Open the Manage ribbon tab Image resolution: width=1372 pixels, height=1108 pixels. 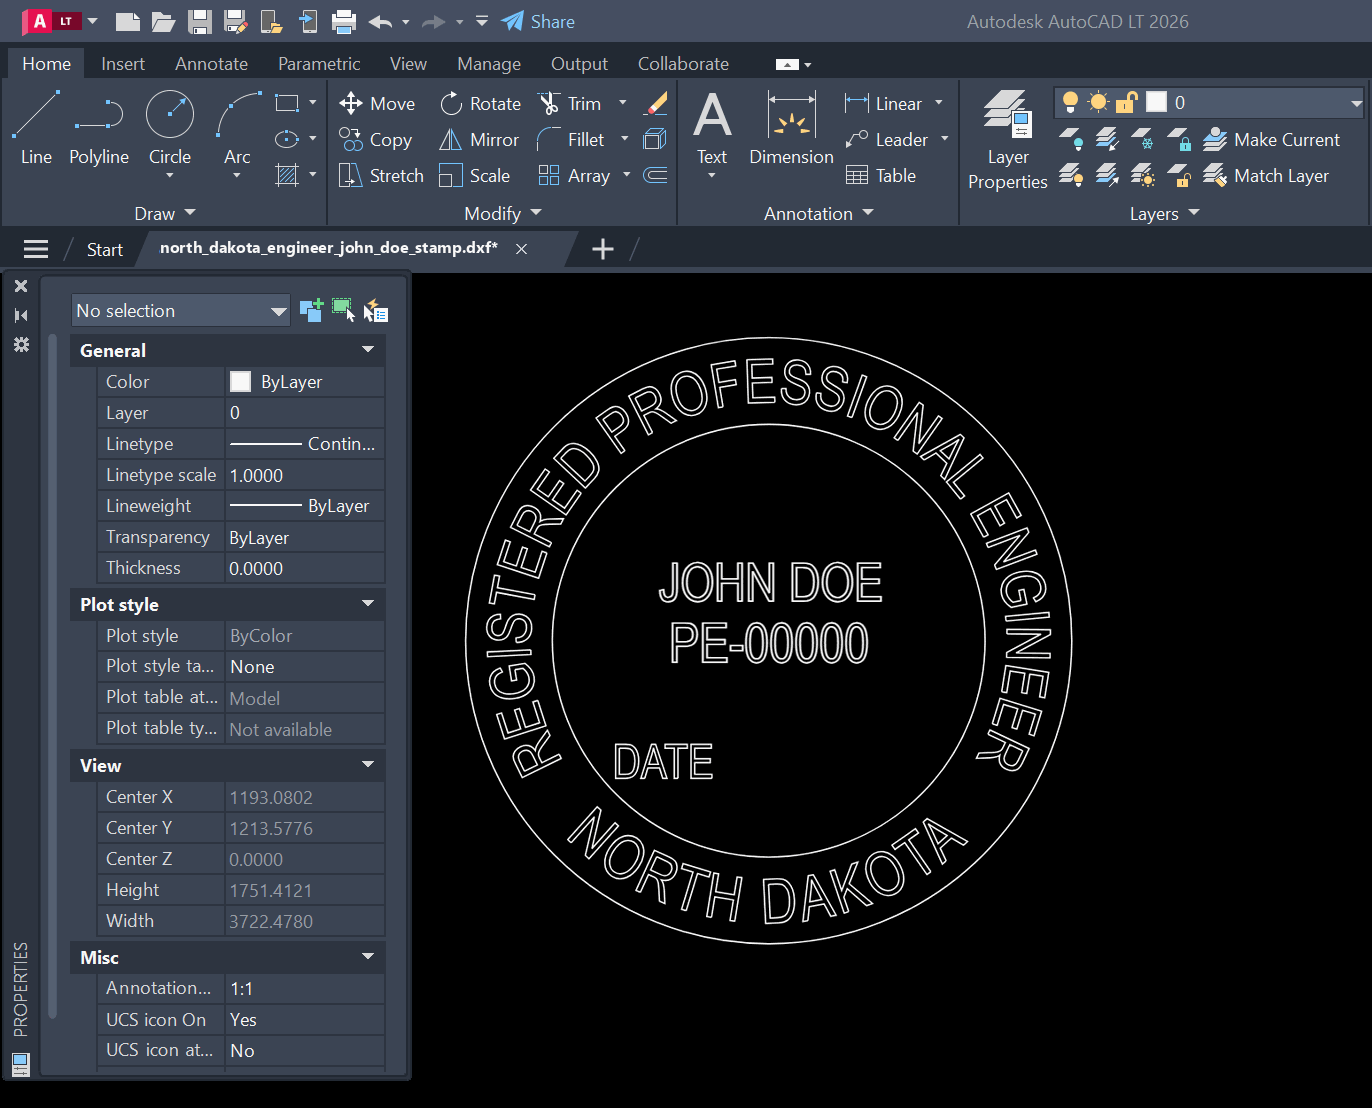point(489,63)
